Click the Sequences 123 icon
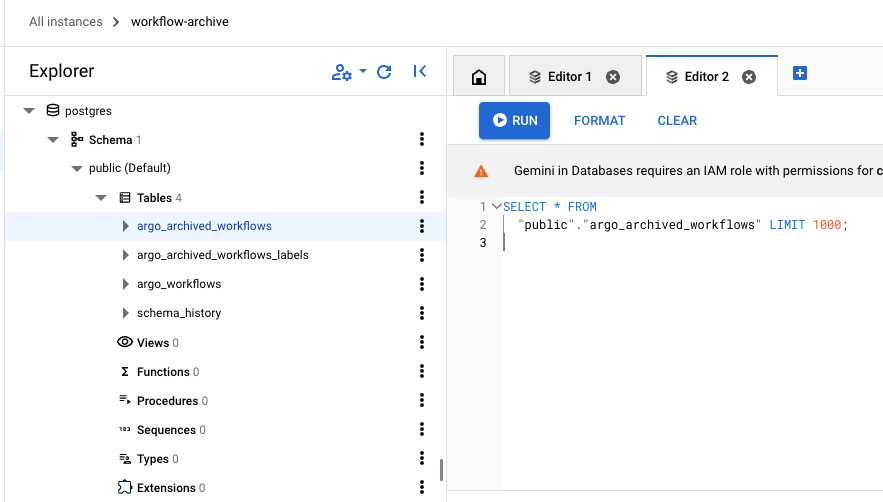Screen dimensions: 883x502 [124, 429]
